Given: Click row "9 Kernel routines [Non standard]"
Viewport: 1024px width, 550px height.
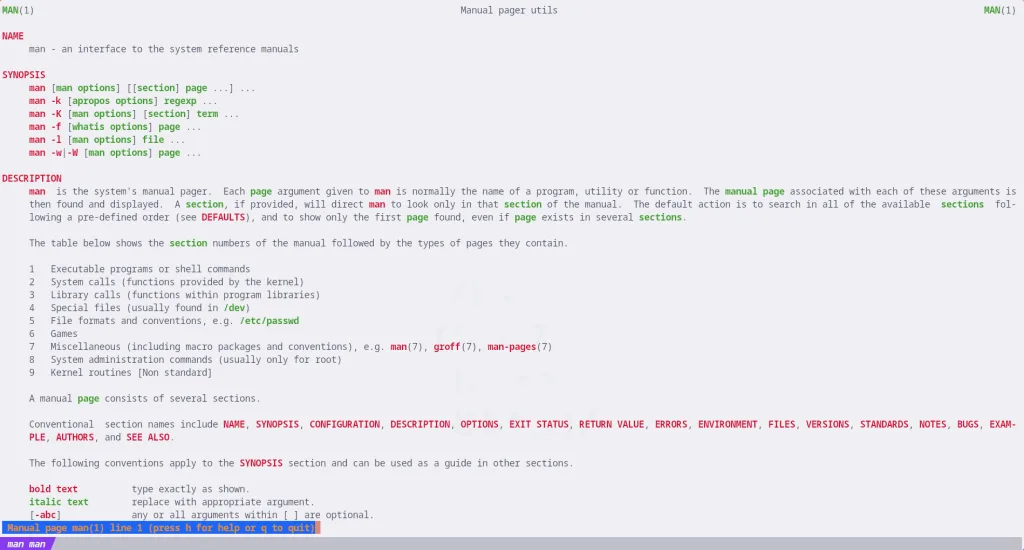Looking at the screenshot, I should 120,373.
